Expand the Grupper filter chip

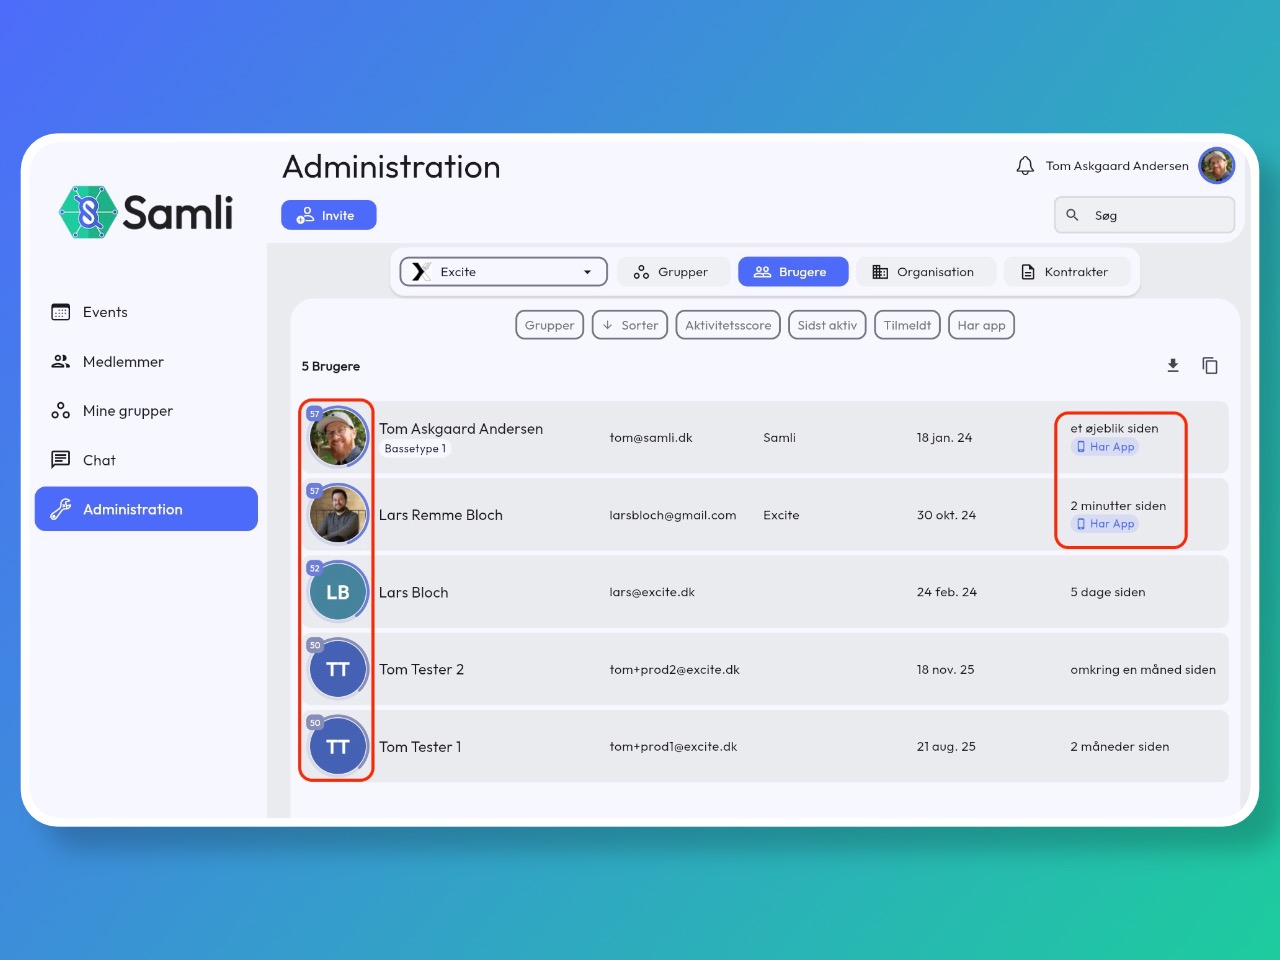[x=549, y=325]
